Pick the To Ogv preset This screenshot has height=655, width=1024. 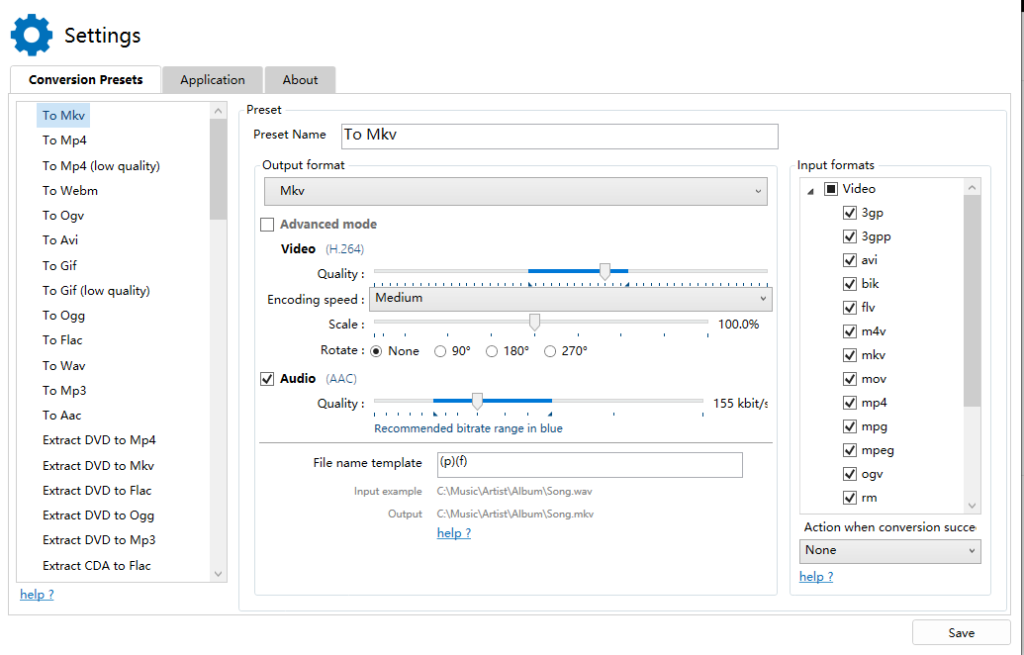pos(63,216)
